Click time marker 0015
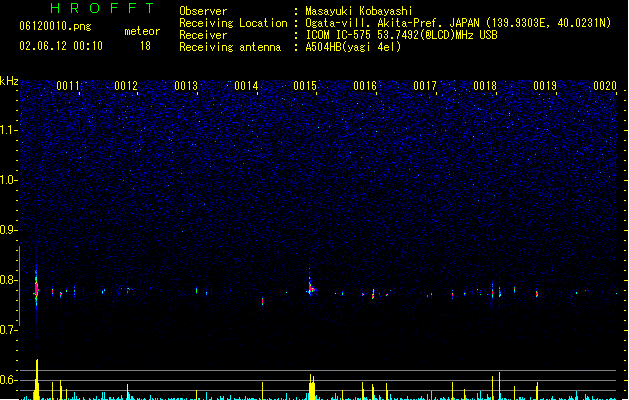This screenshot has height=400, width=629. (305, 86)
